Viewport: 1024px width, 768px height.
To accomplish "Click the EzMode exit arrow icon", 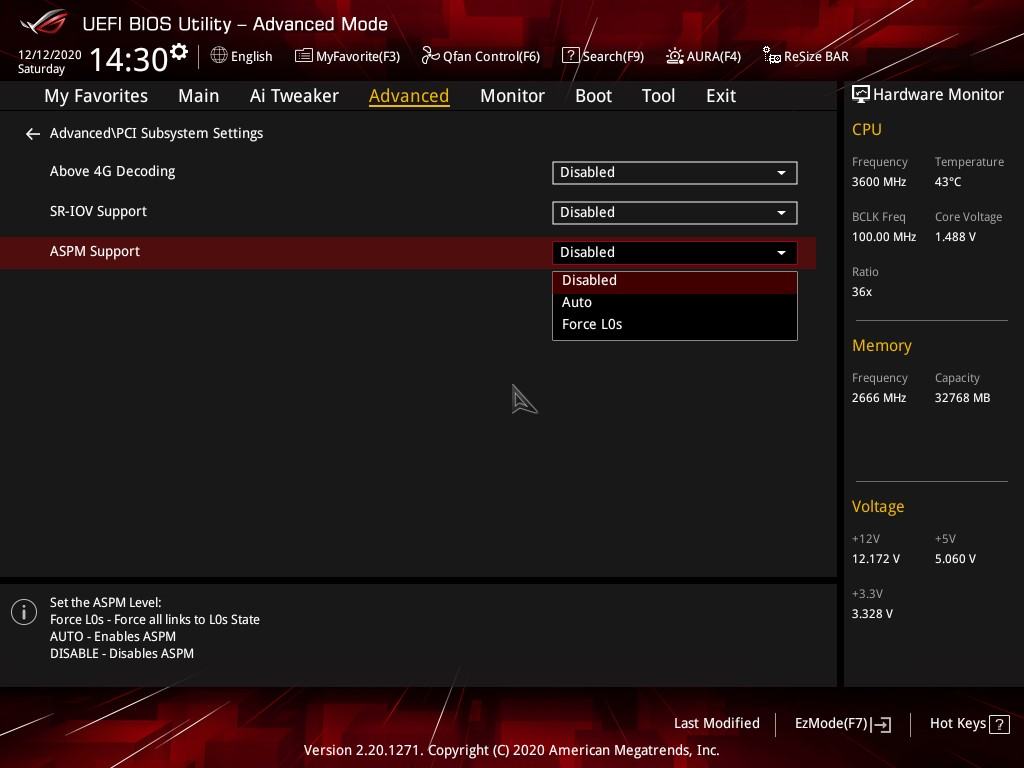I will point(881,724).
